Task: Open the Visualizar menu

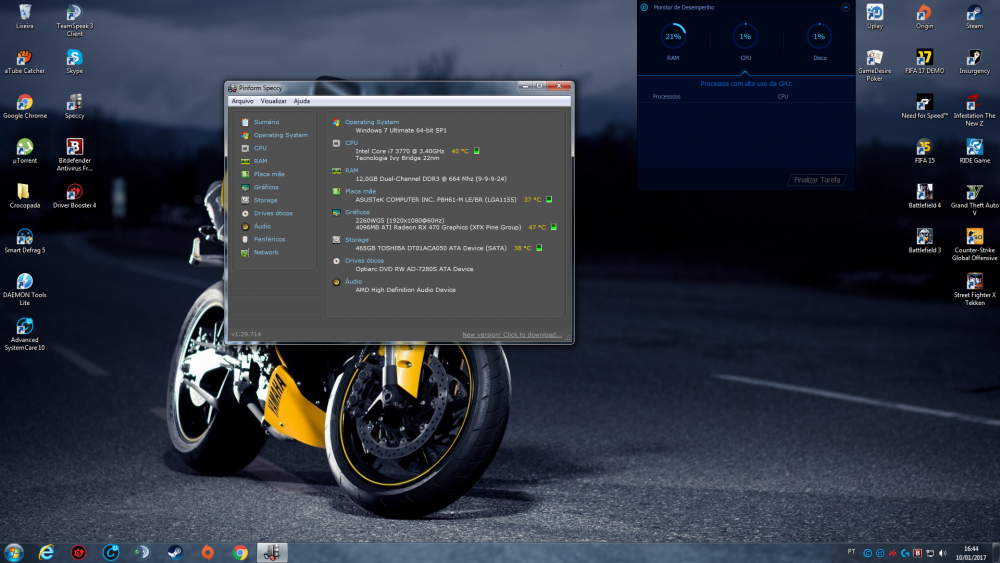Action: click(x=274, y=101)
